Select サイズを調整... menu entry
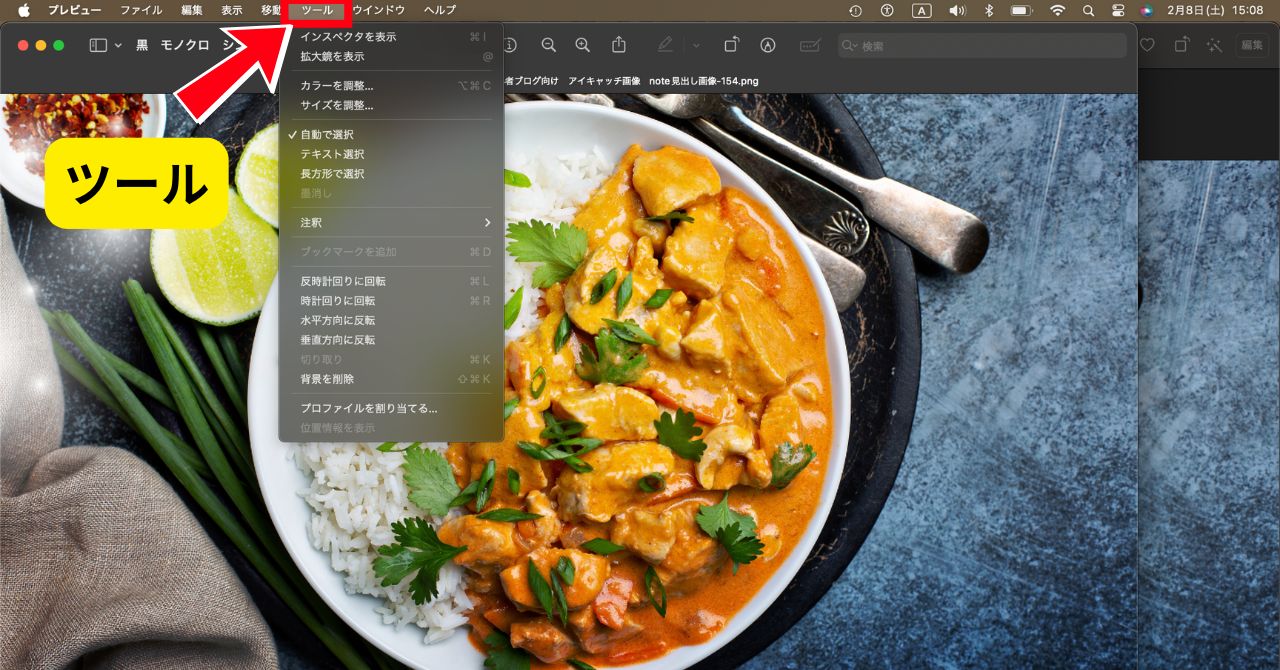This screenshot has width=1280, height=670. (x=391, y=105)
